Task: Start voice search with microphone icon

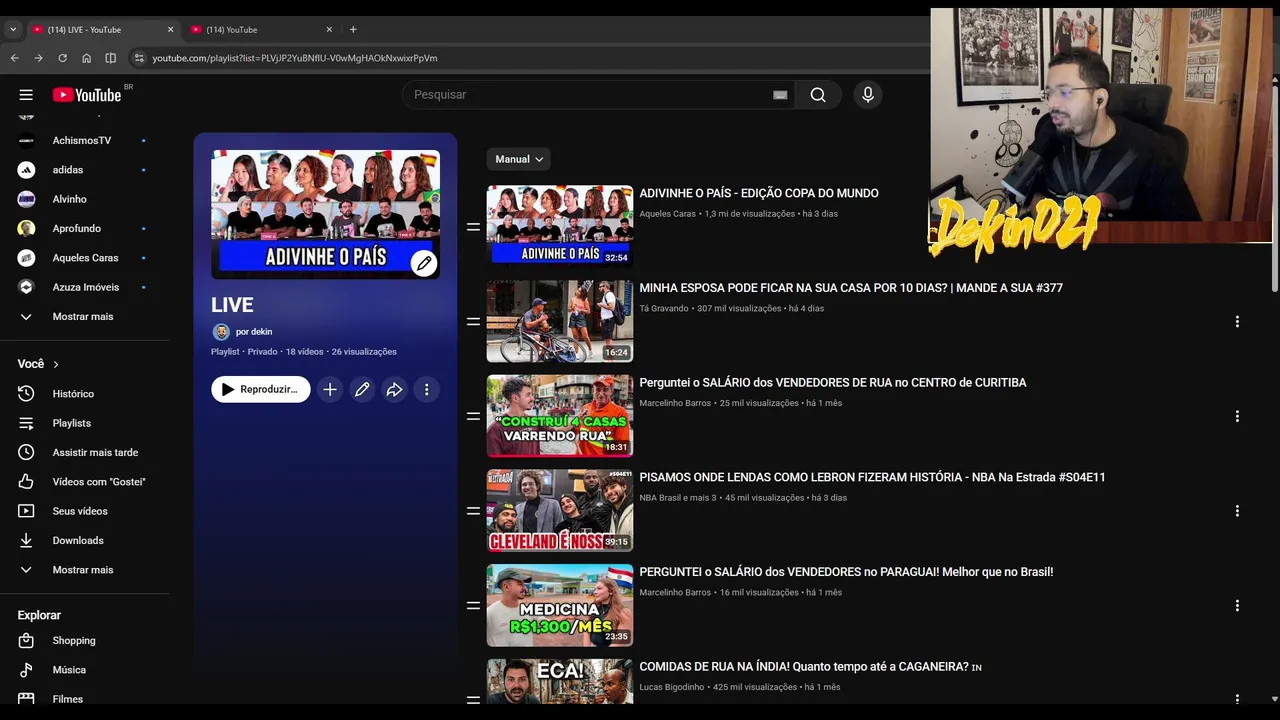Action: [868, 95]
